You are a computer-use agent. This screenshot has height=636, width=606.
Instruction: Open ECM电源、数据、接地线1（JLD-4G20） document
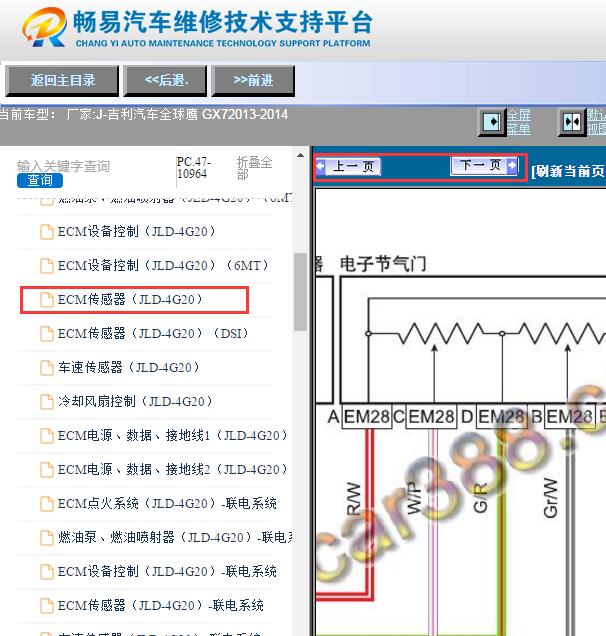172,436
